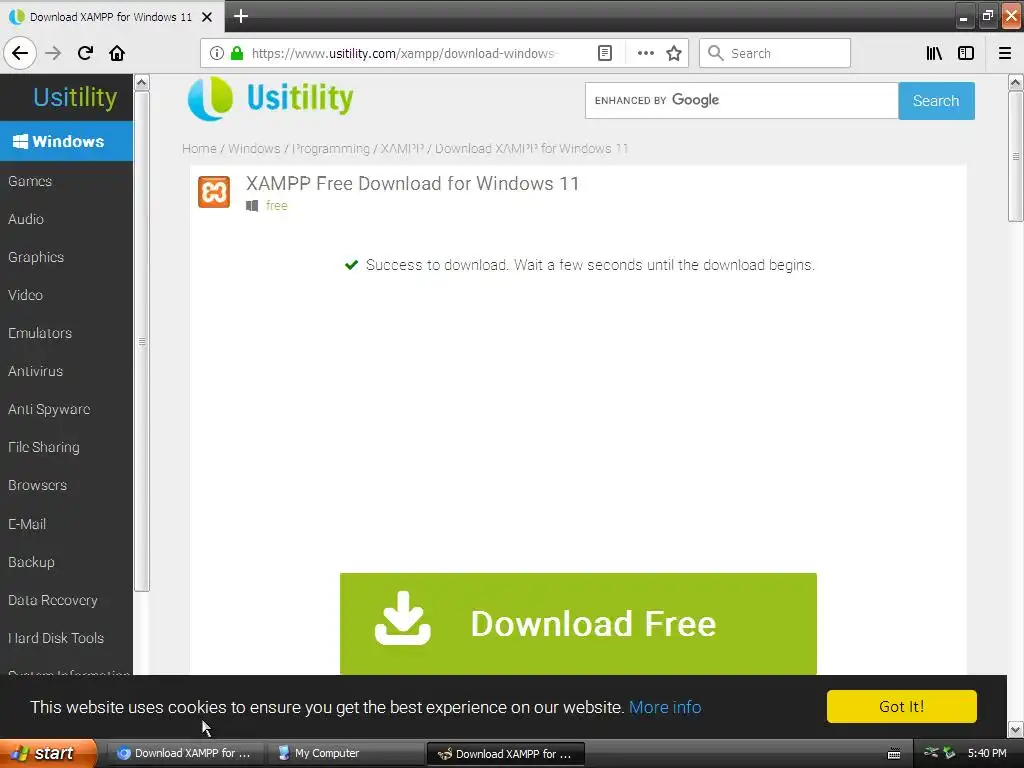The height and width of the screenshot is (768, 1024).
Task: Dismiss cookie notice with Got It!
Action: [x=901, y=707]
